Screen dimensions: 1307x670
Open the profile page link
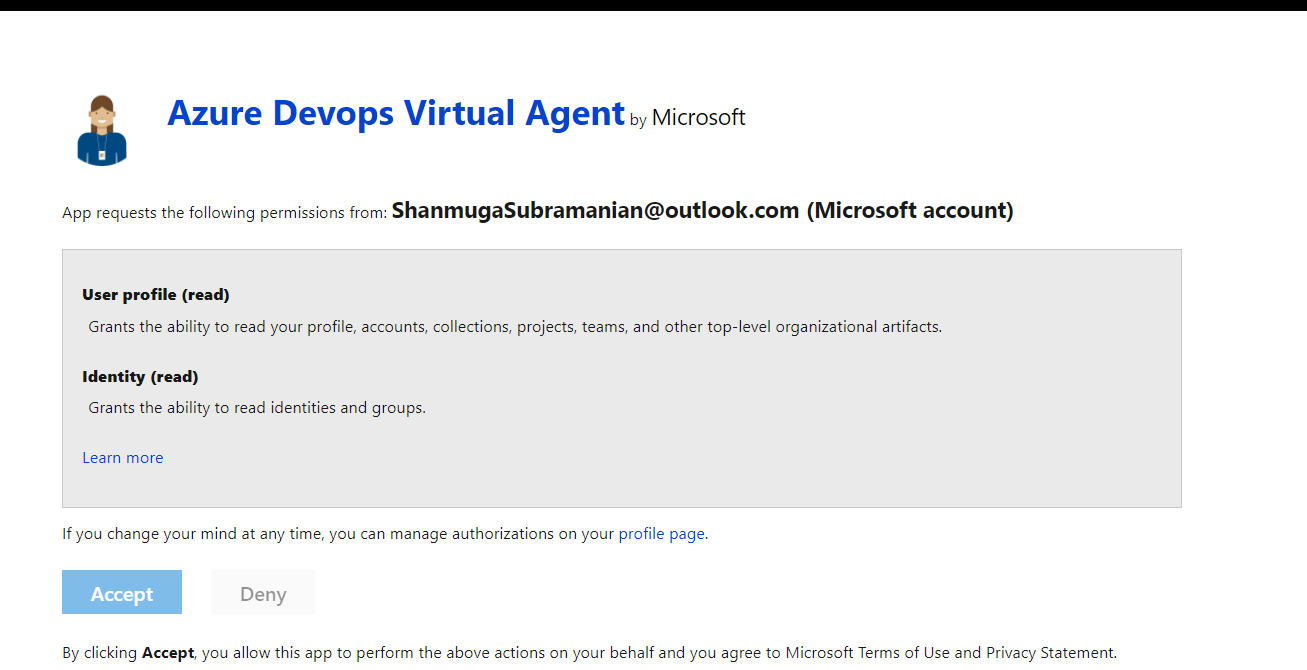pos(662,534)
